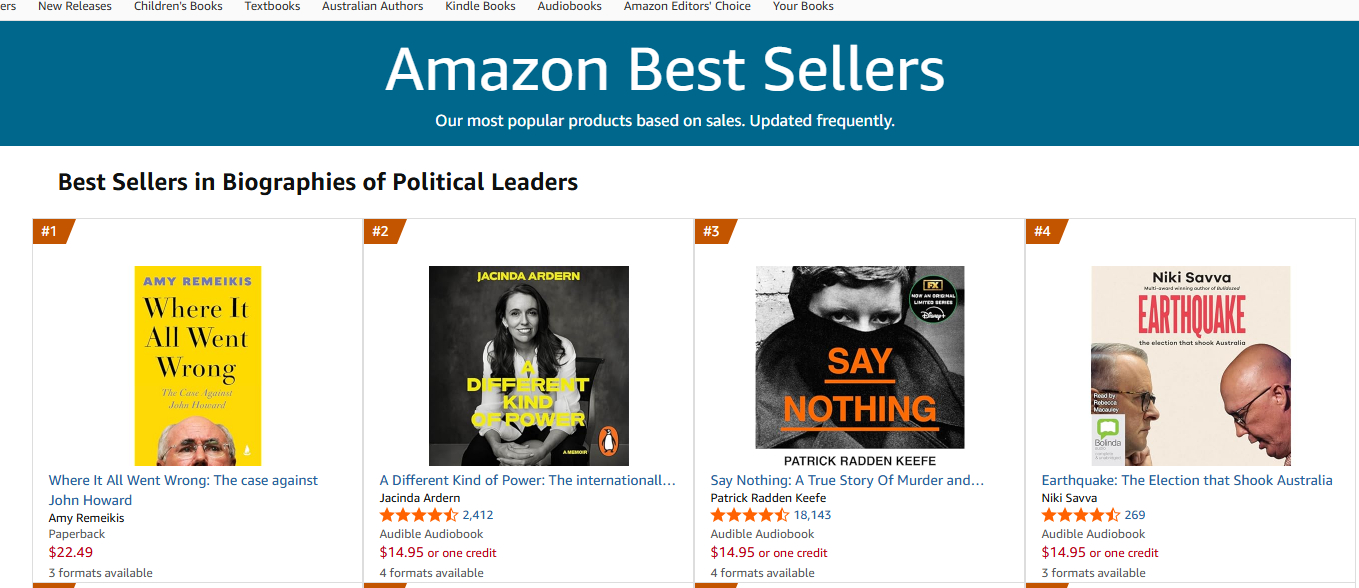This screenshot has width=1359, height=588.
Task: Click the Jacinda Ardern author link
Action: 420,498
